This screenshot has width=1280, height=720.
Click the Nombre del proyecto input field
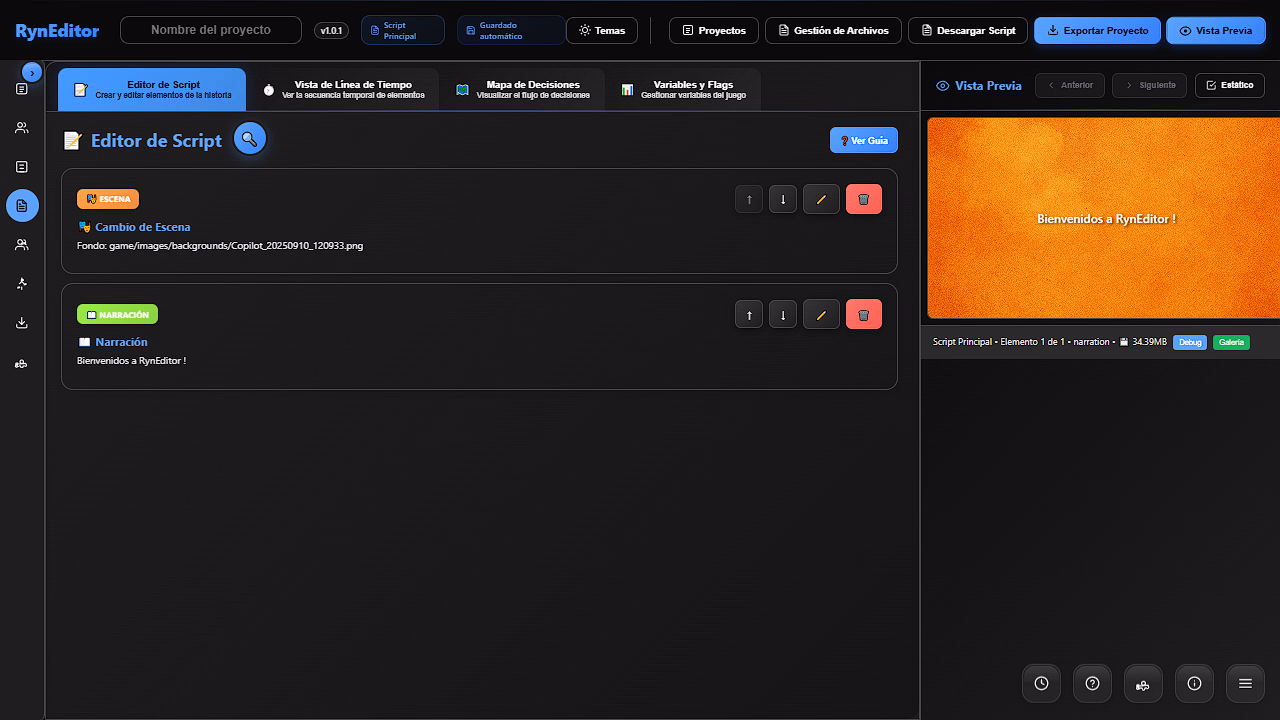pyautogui.click(x=211, y=30)
